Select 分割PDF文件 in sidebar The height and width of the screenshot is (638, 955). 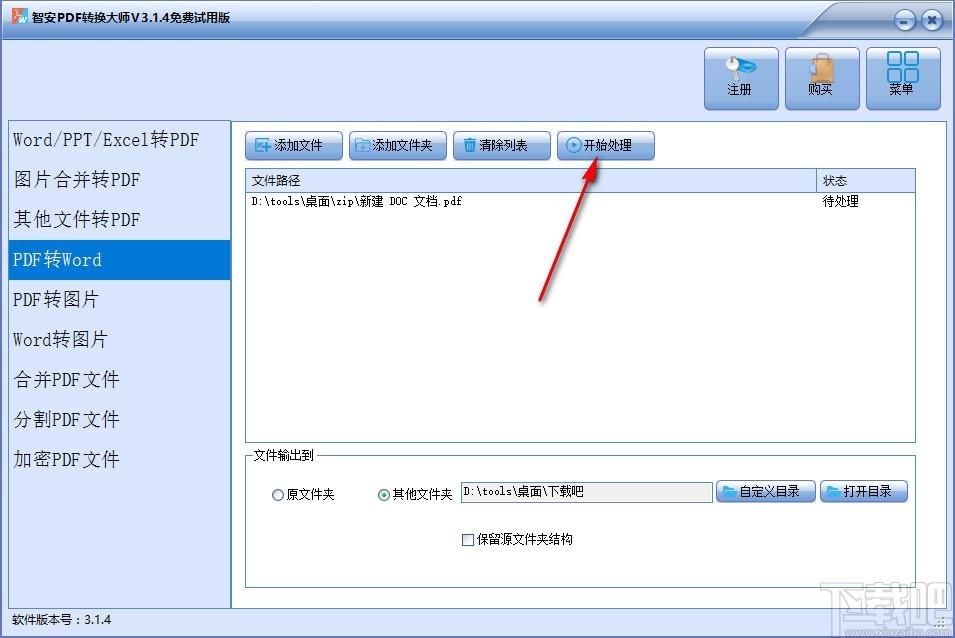coord(119,419)
